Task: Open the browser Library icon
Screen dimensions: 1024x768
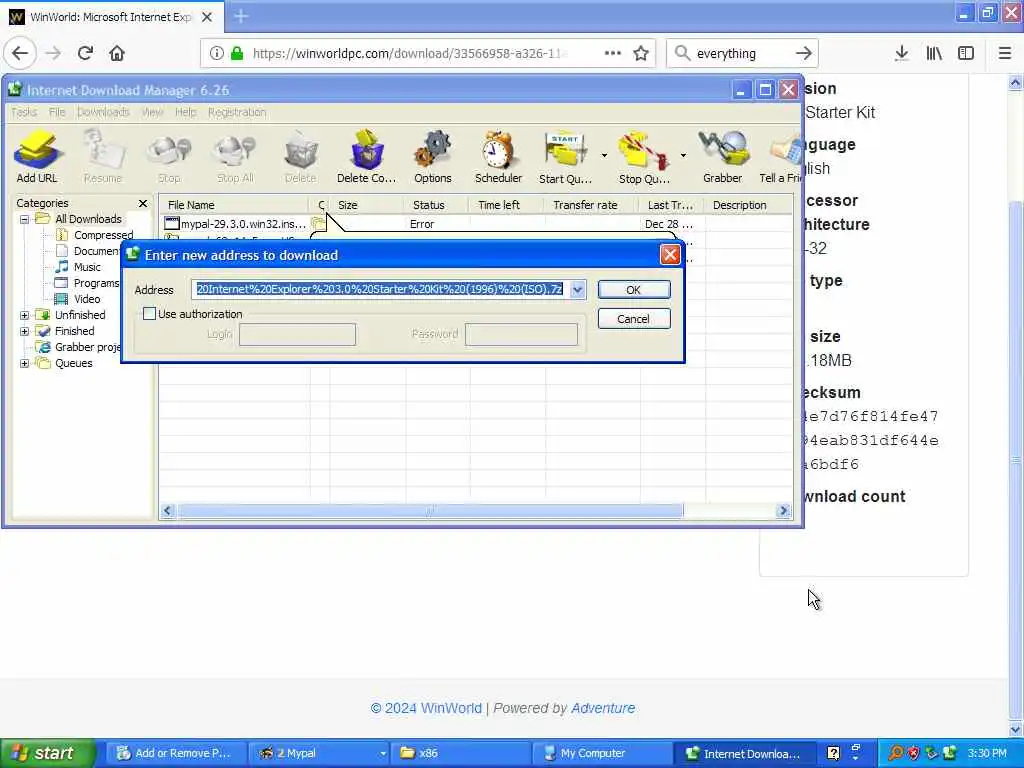Action: tap(934, 53)
